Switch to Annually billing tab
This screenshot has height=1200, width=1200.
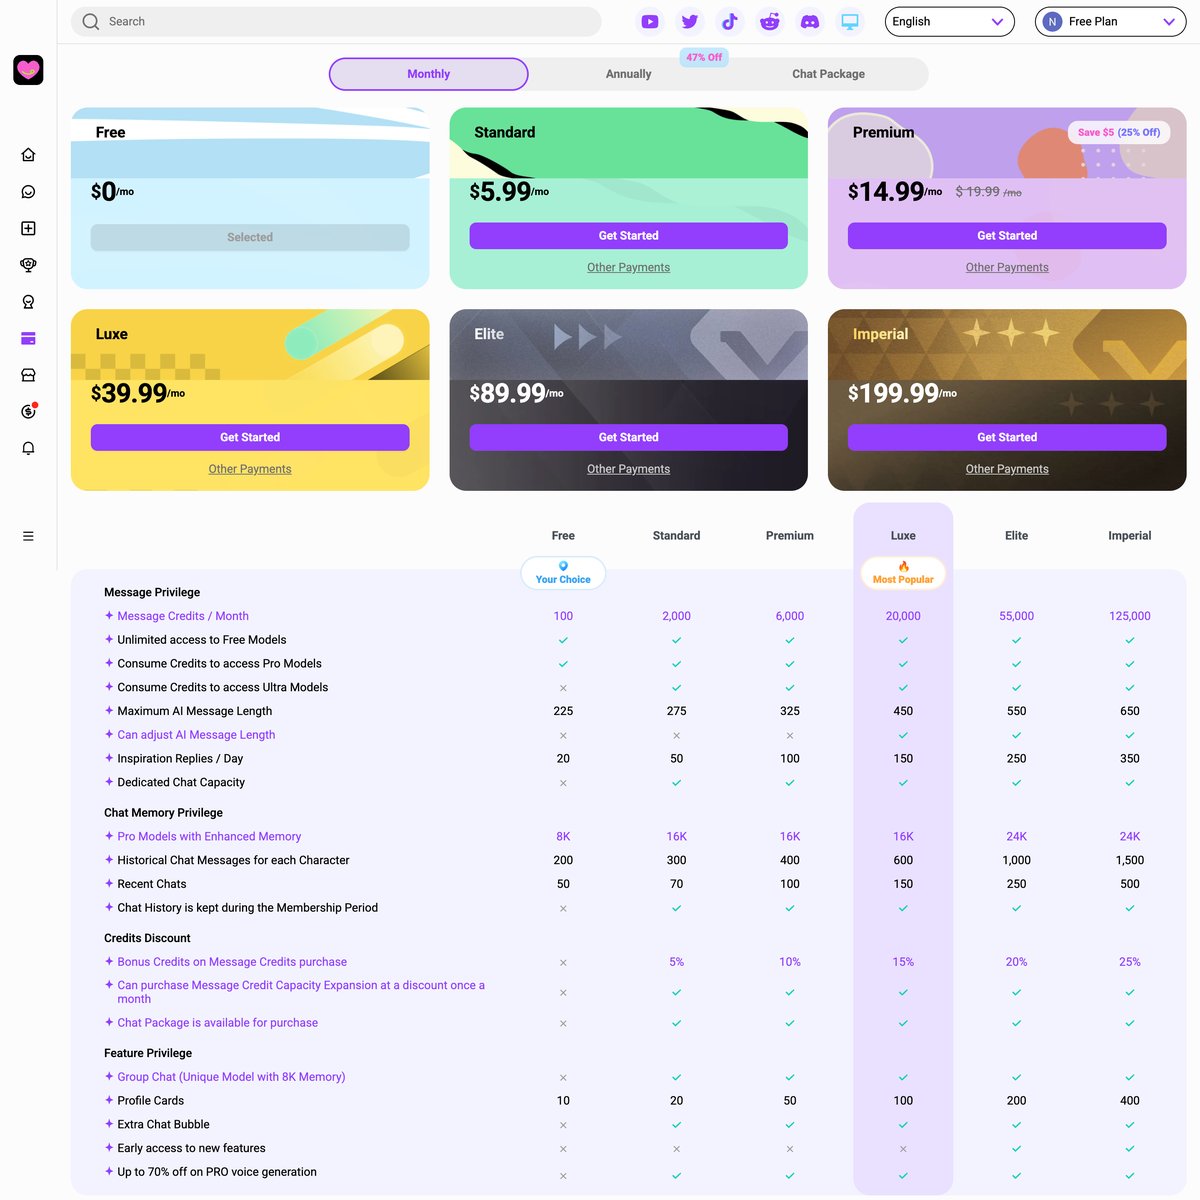(628, 74)
